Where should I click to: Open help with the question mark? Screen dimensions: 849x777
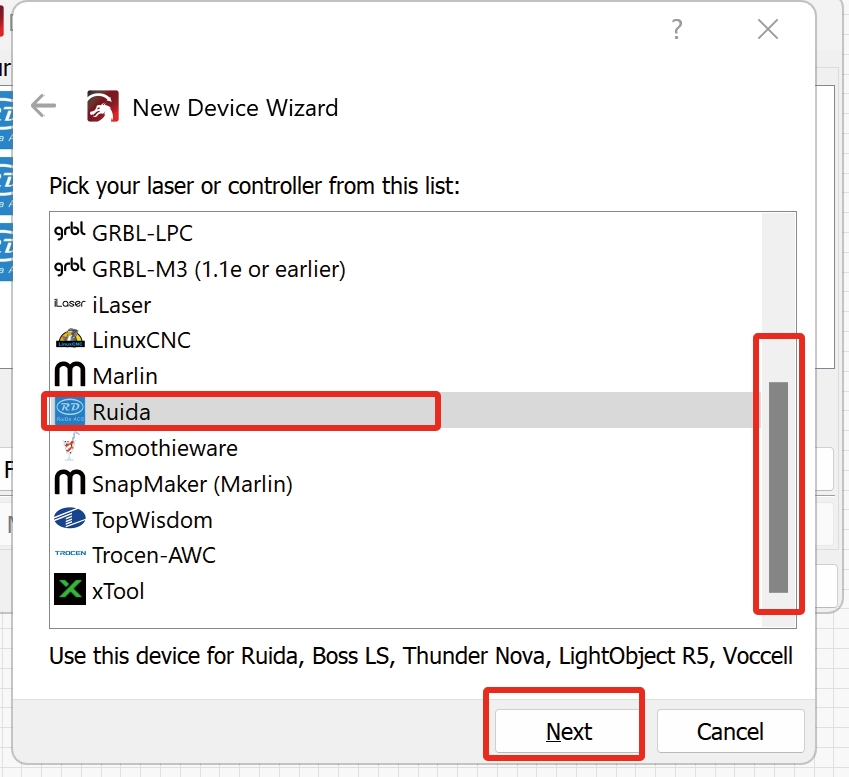point(676,29)
